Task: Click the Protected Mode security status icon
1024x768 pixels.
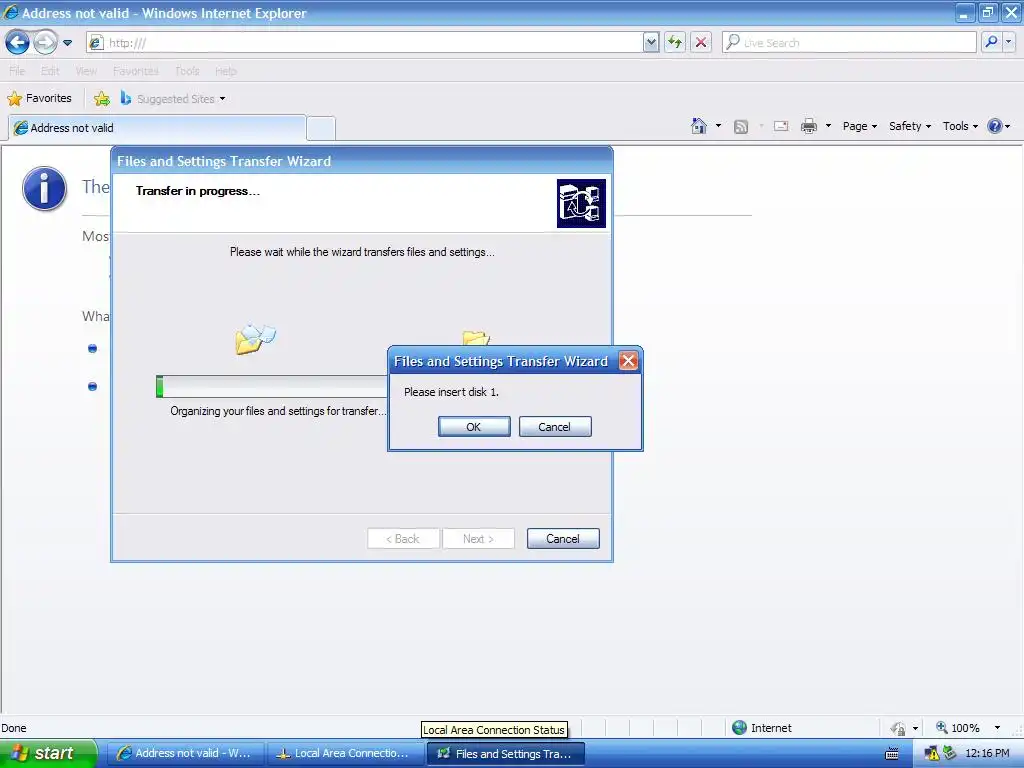Action: click(x=898, y=728)
